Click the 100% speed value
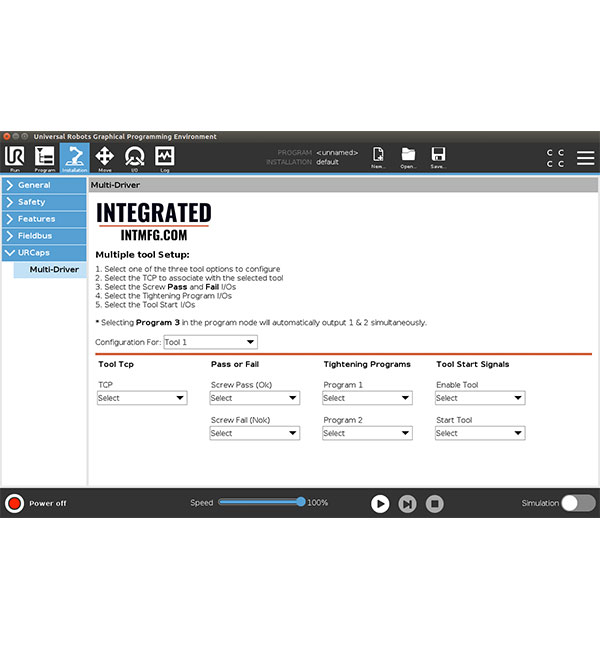Screen dimensions: 600x650 tap(317, 503)
